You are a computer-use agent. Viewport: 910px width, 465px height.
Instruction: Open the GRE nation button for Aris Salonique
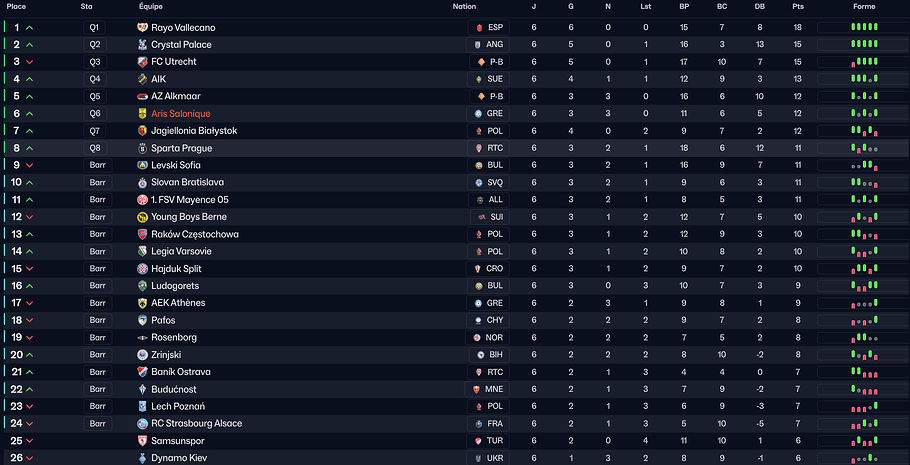point(489,114)
